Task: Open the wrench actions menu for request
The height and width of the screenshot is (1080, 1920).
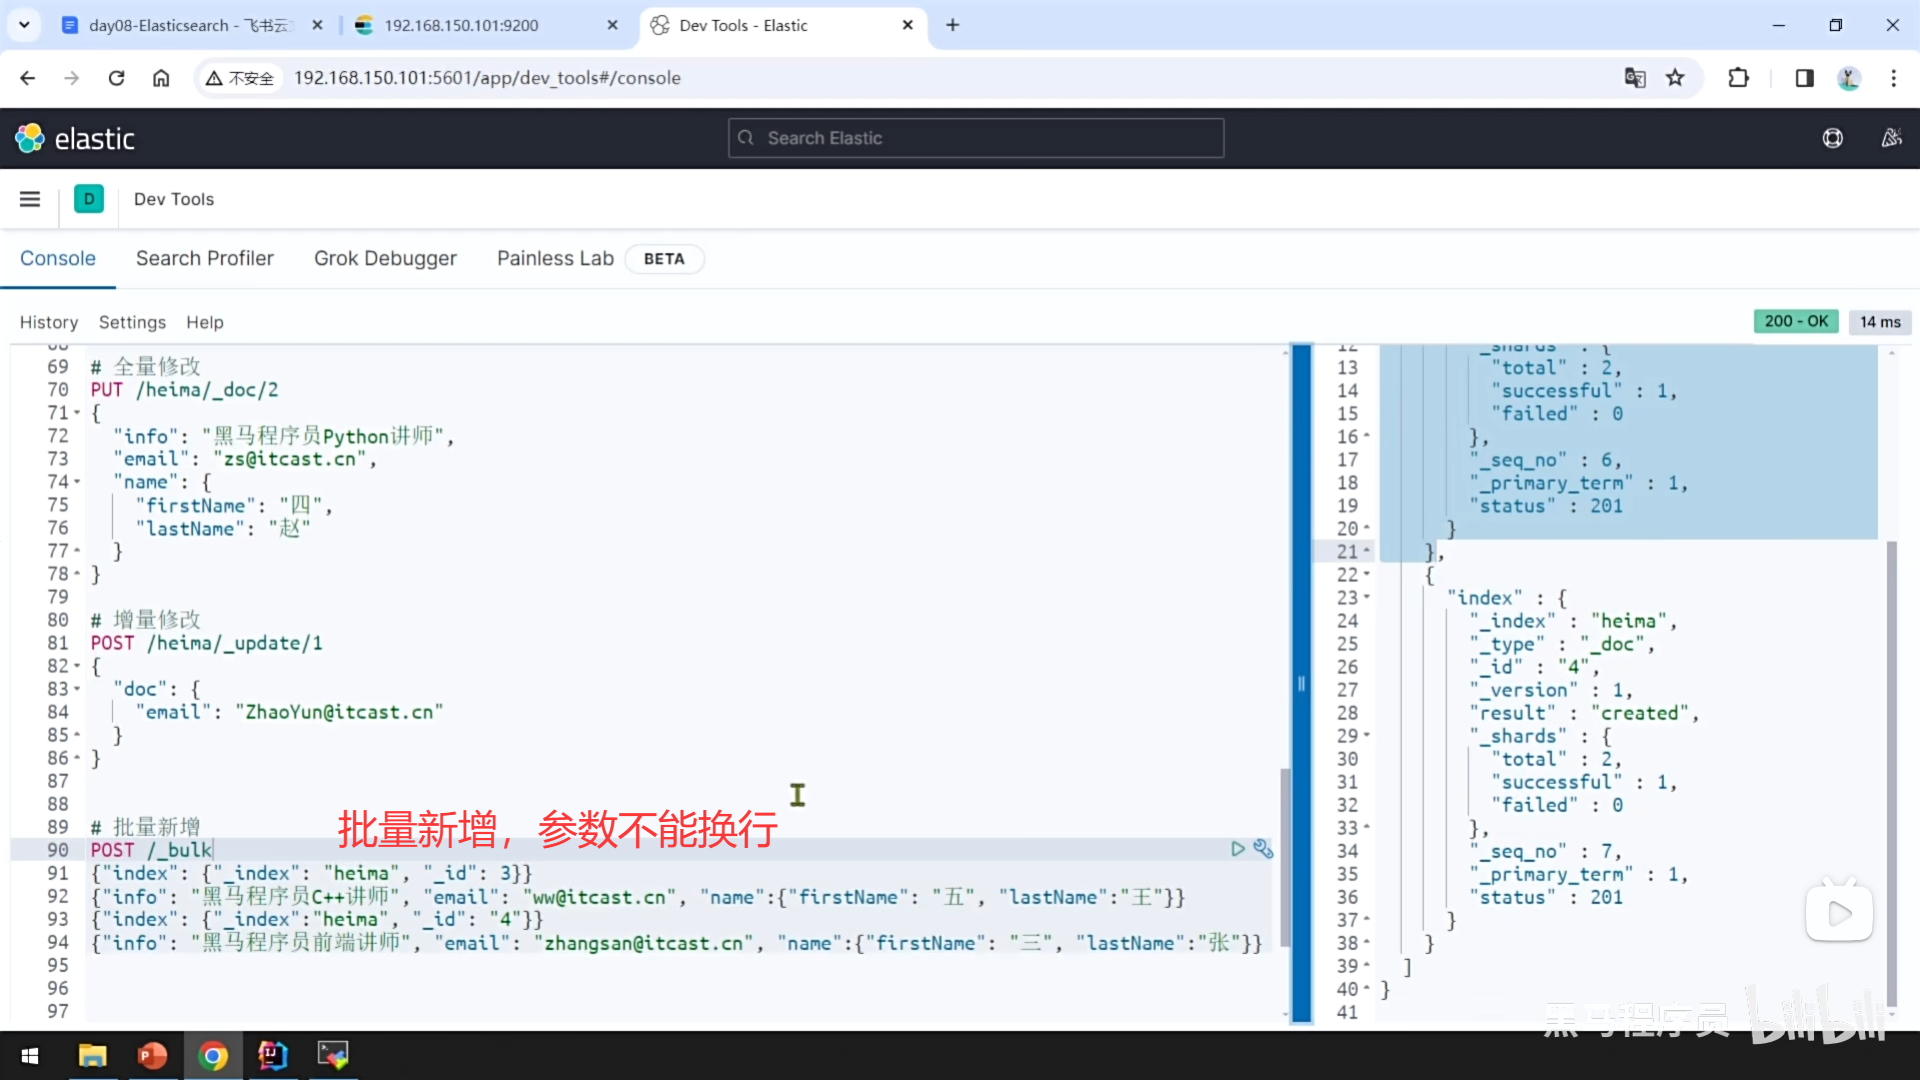Action: tap(1263, 849)
